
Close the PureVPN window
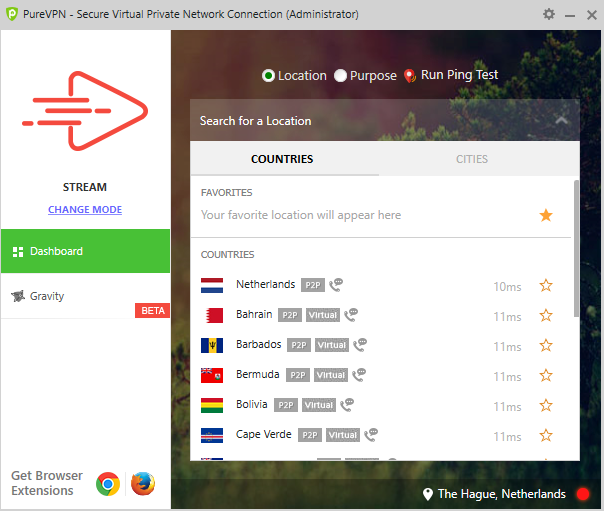pyautogui.click(x=592, y=15)
